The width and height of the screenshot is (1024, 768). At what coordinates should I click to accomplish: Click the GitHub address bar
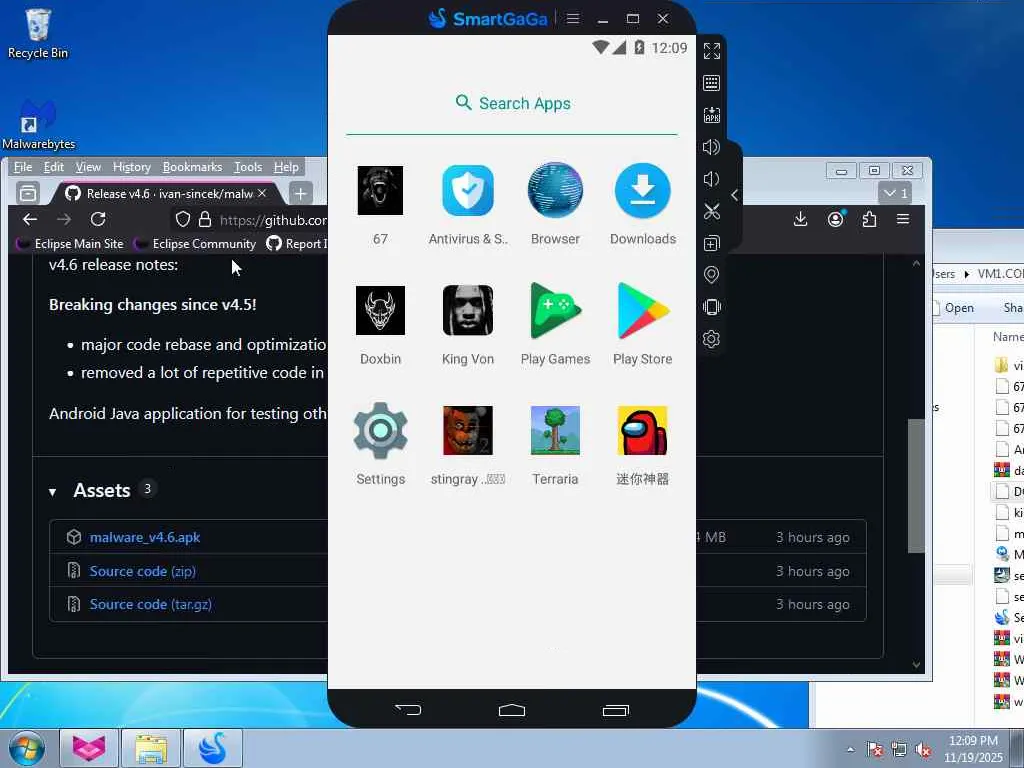[x=272, y=220]
